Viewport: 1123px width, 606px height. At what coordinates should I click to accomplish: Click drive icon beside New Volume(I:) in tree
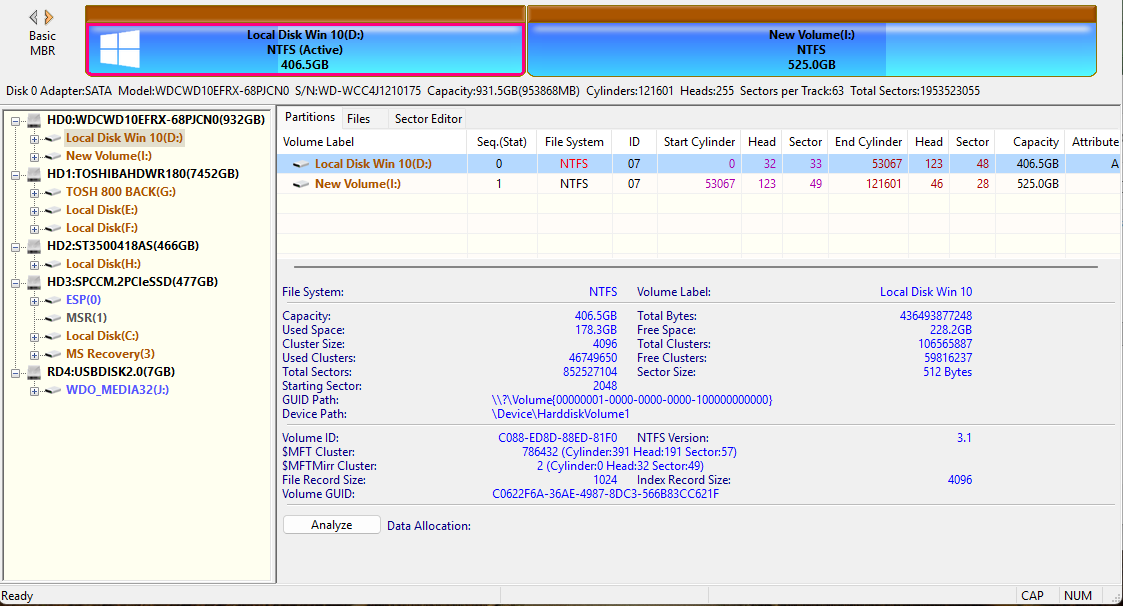tap(53, 156)
